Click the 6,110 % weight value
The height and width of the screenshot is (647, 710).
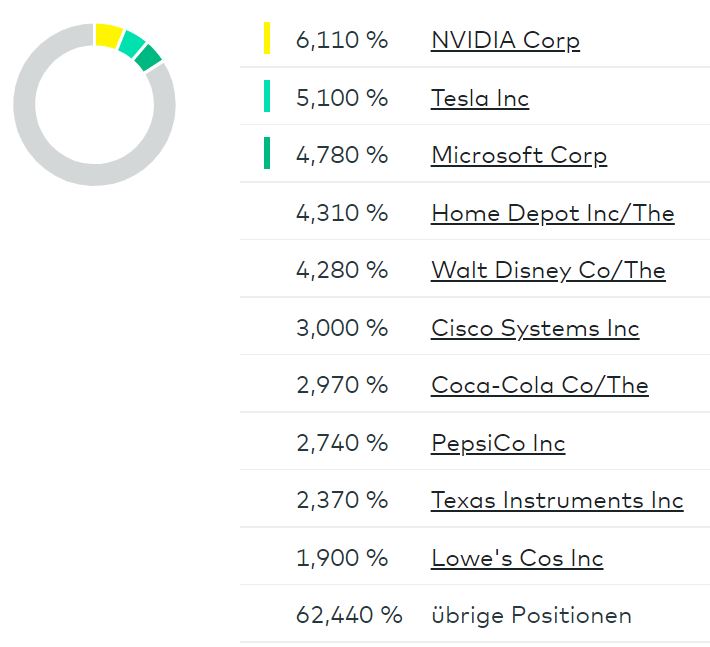[x=341, y=40]
